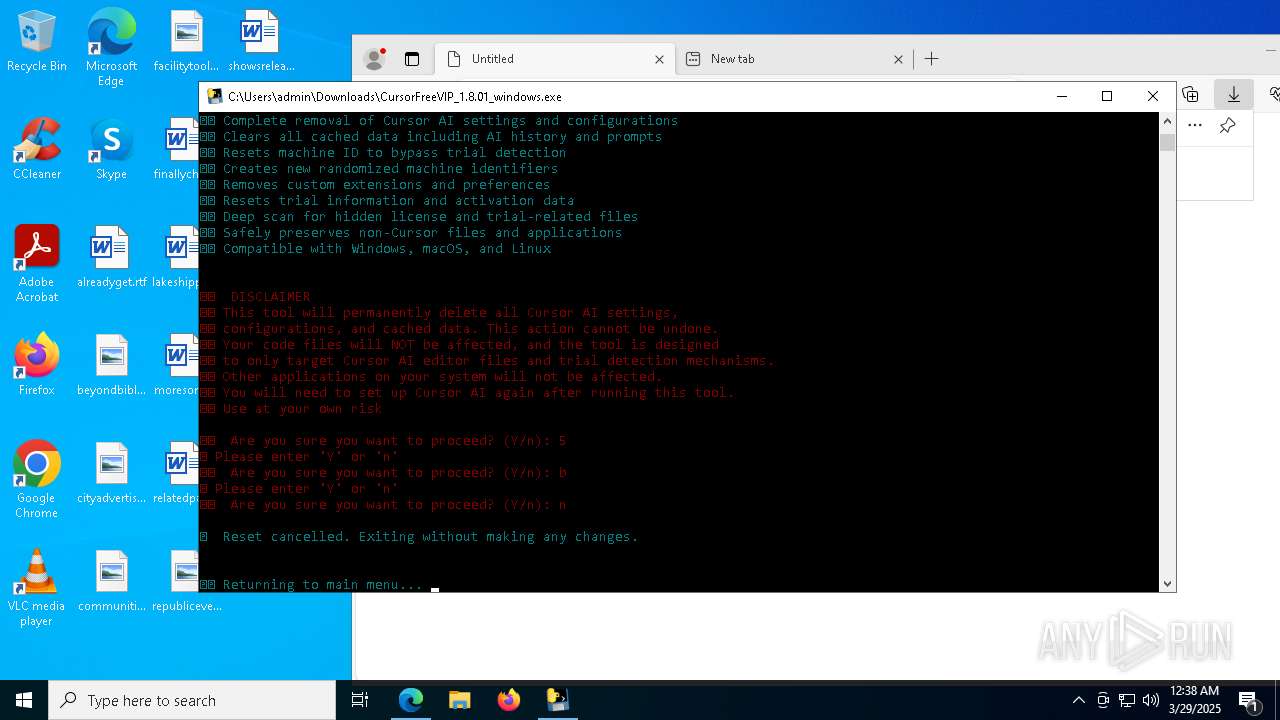1280x720 pixels.
Task: Click console scrollbar down arrow
Action: (x=1167, y=584)
